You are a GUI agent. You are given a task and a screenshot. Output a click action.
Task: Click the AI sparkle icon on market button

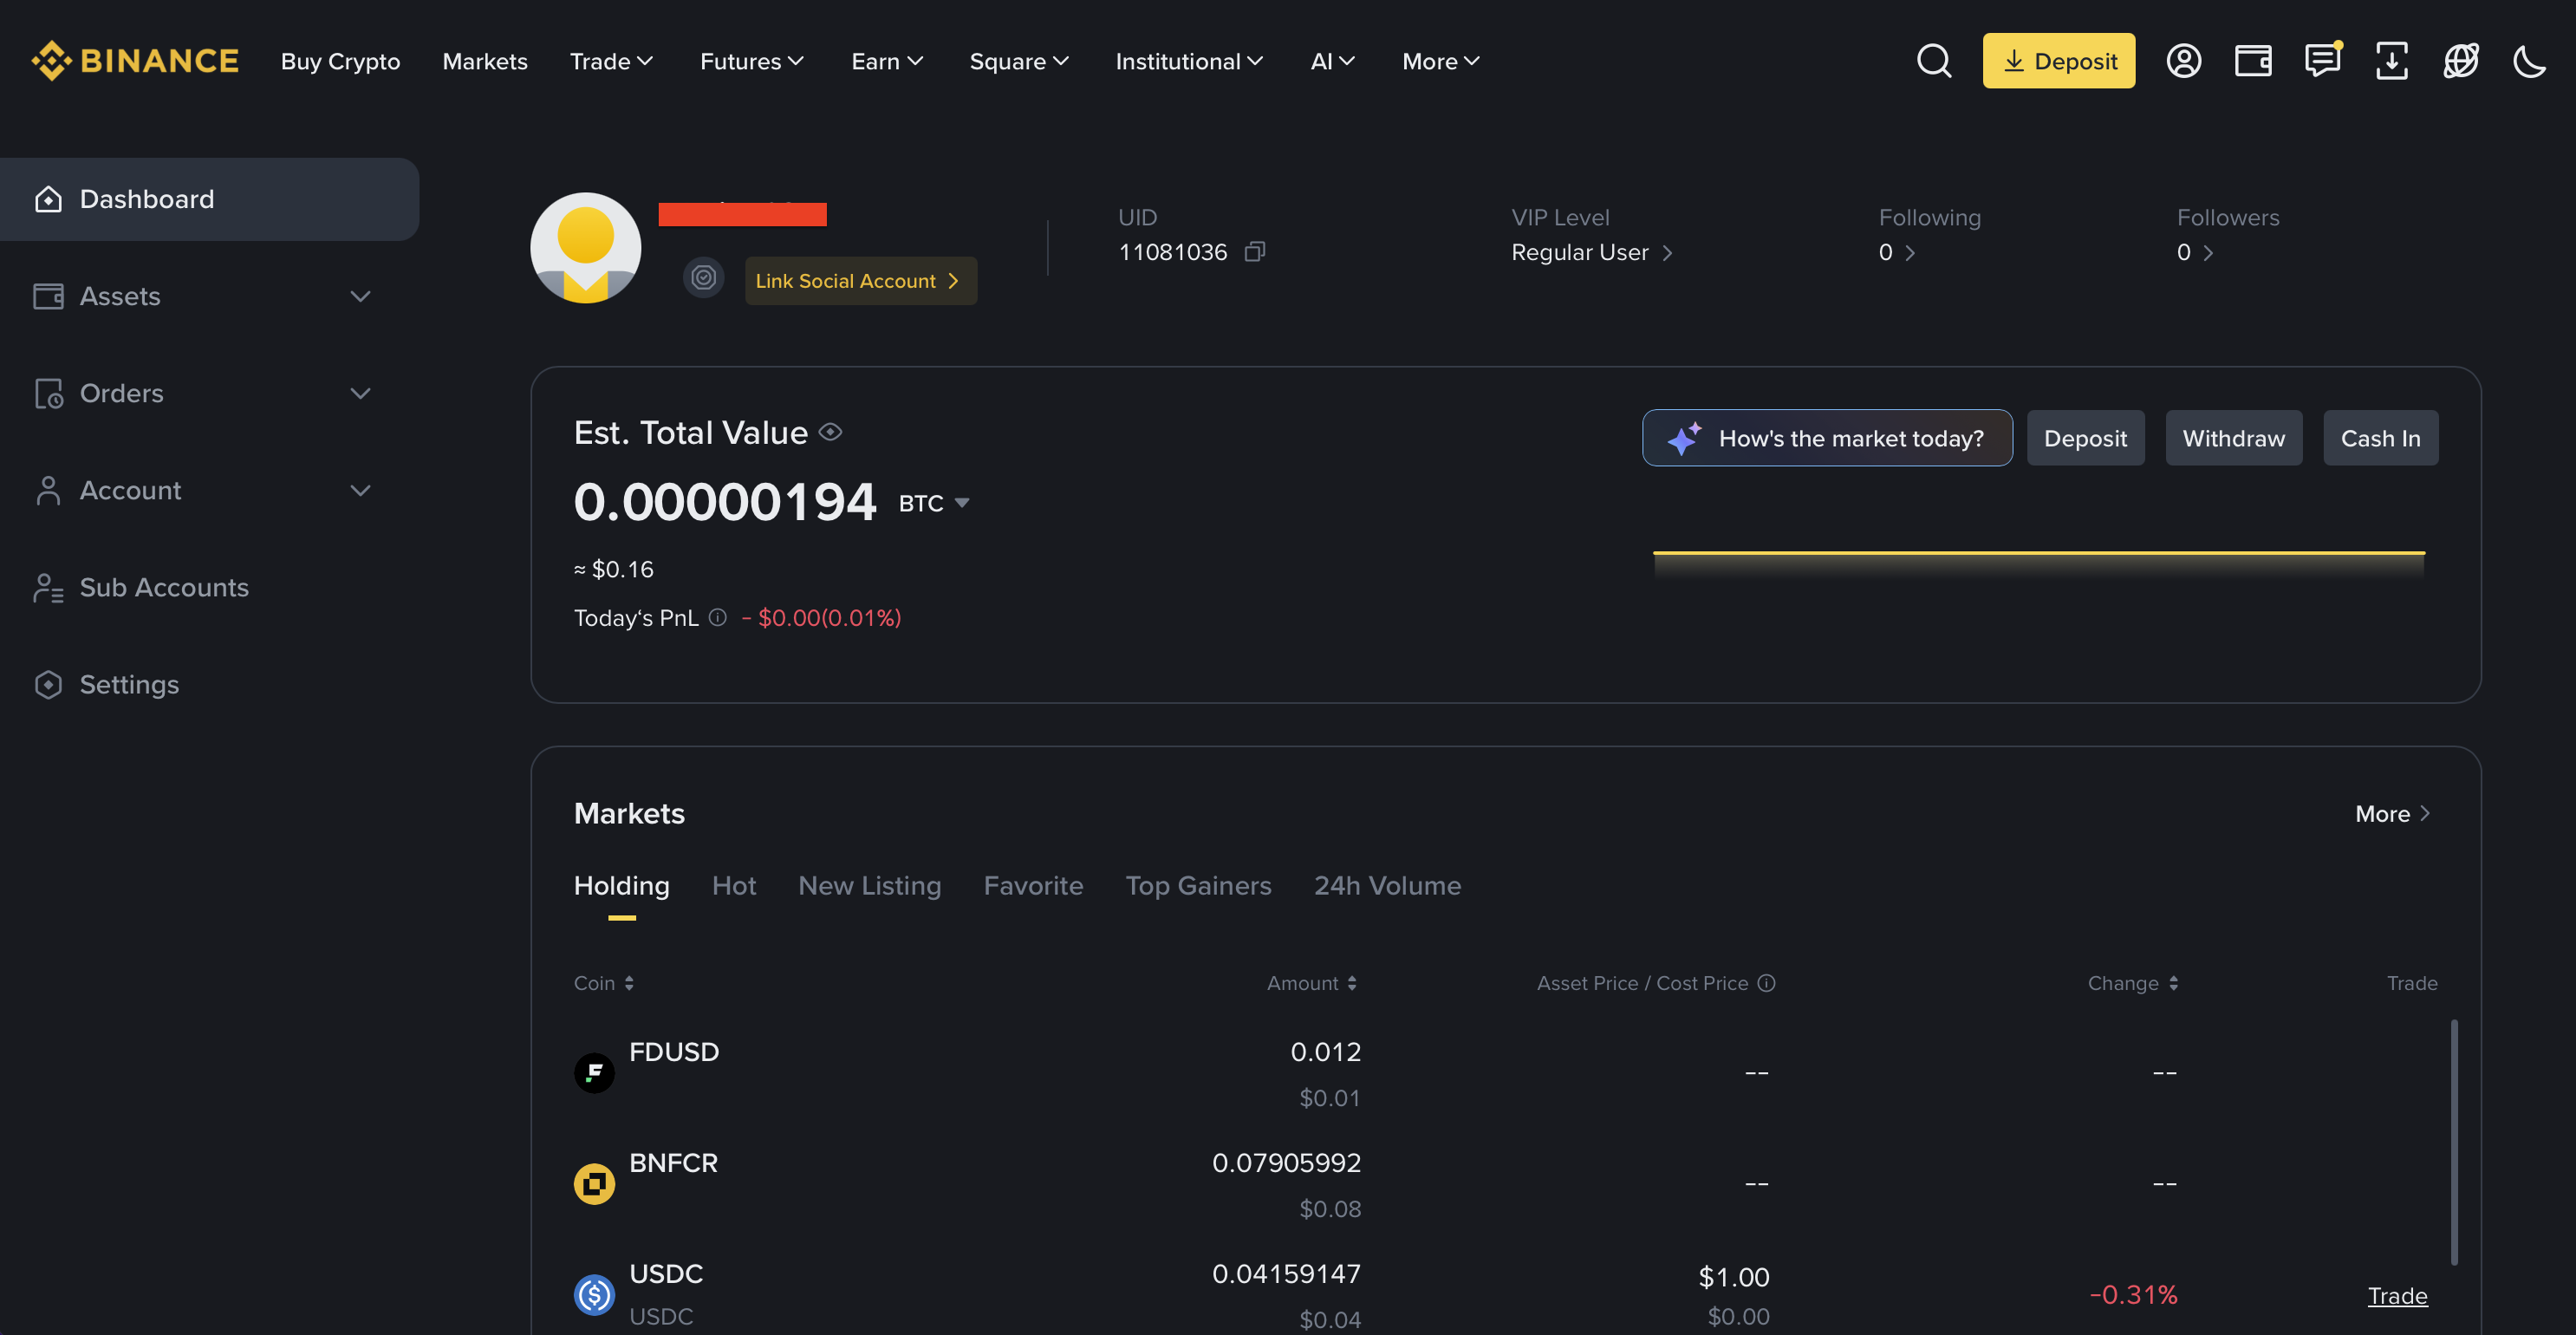pyautogui.click(x=1684, y=438)
